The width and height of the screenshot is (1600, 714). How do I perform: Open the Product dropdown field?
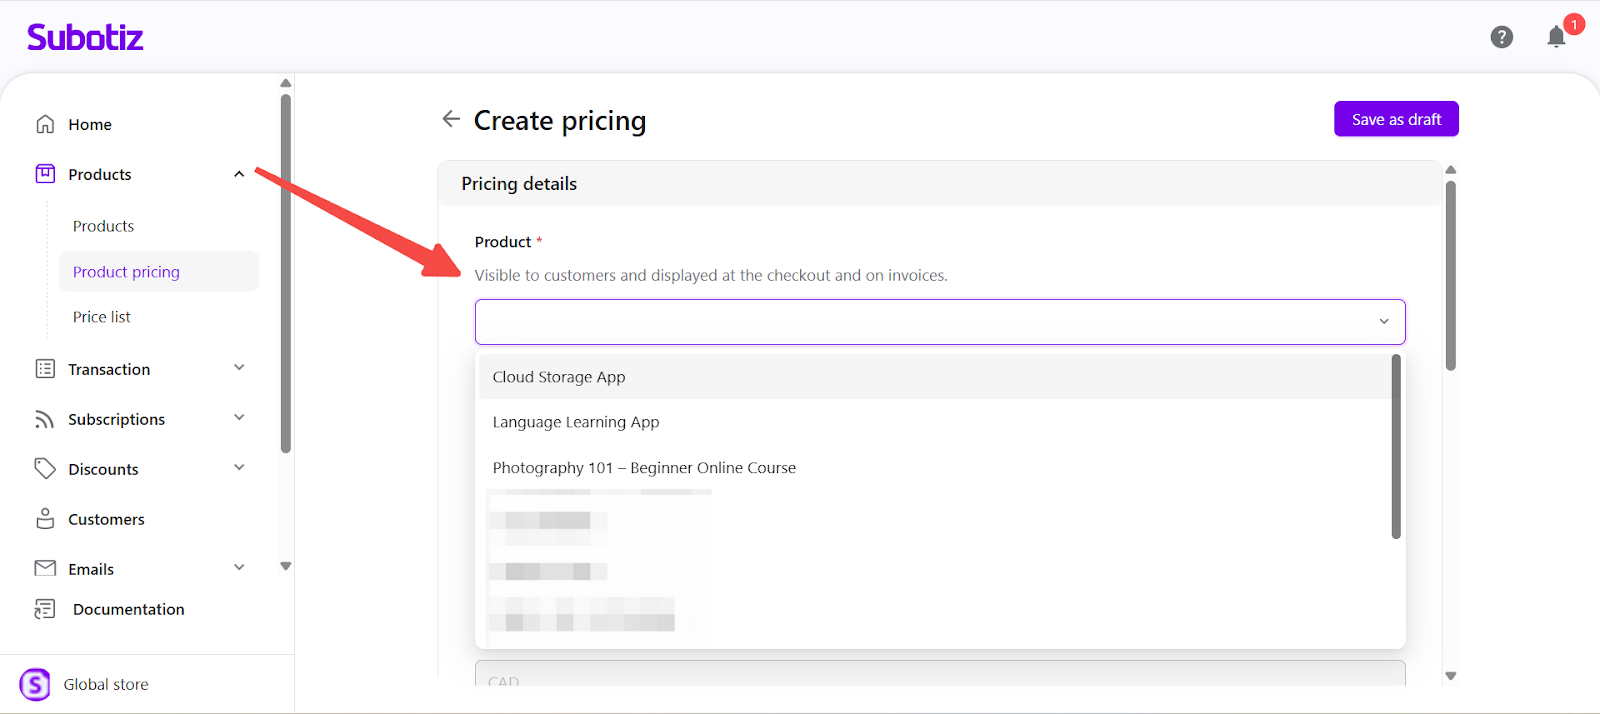(x=939, y=322)
